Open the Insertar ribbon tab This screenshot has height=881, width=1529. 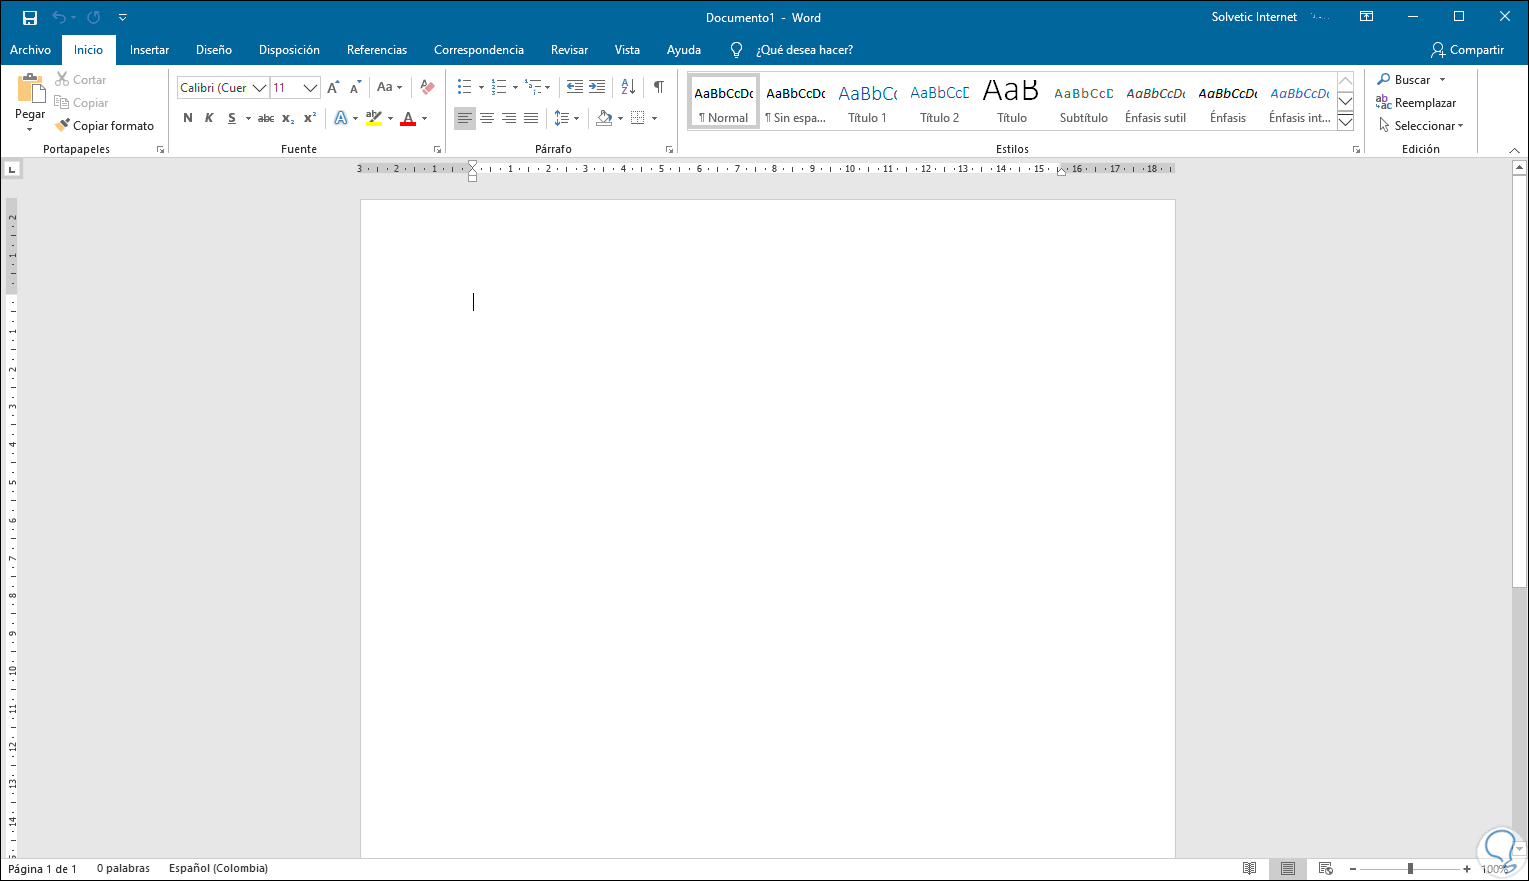[149, 50]
